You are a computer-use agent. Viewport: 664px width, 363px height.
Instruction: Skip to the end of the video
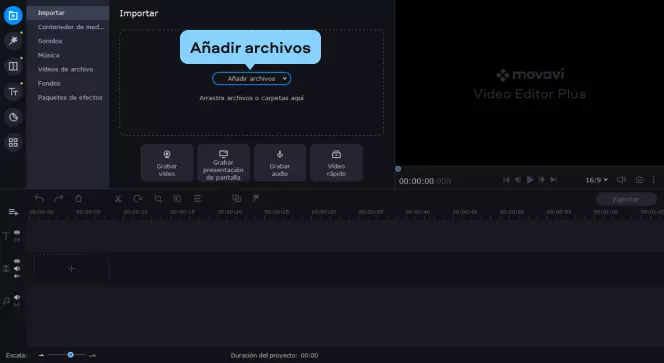tap(553, 180)
